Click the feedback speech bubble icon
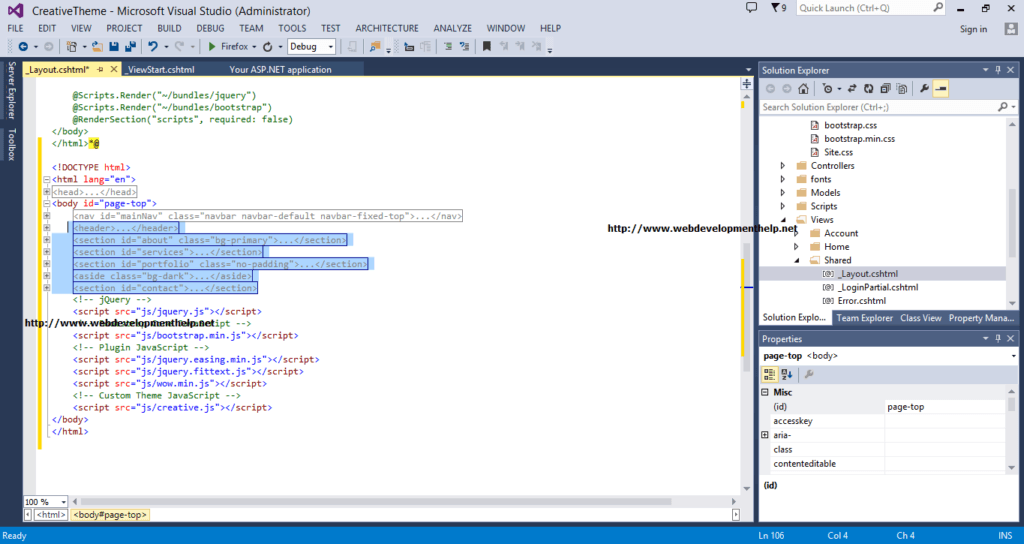 752,8
